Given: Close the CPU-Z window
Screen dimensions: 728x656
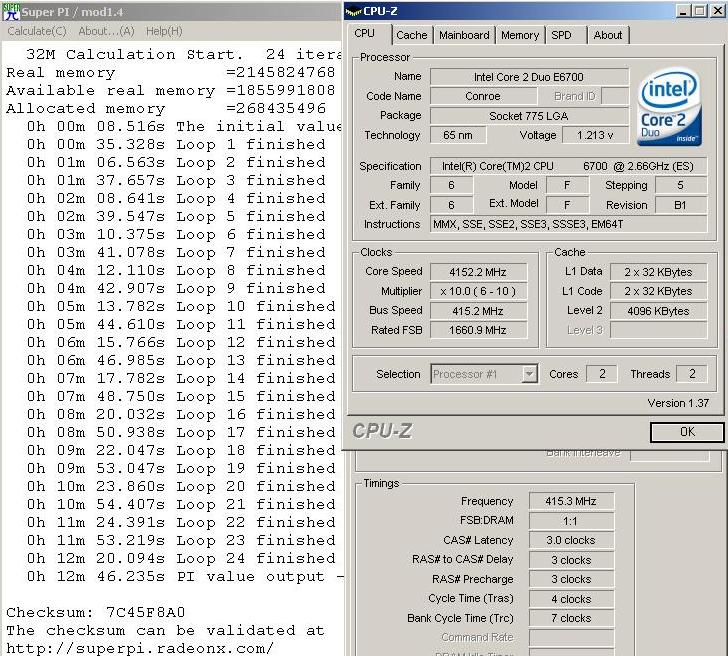Looking at the screenshot, I should tap(717, 11).
